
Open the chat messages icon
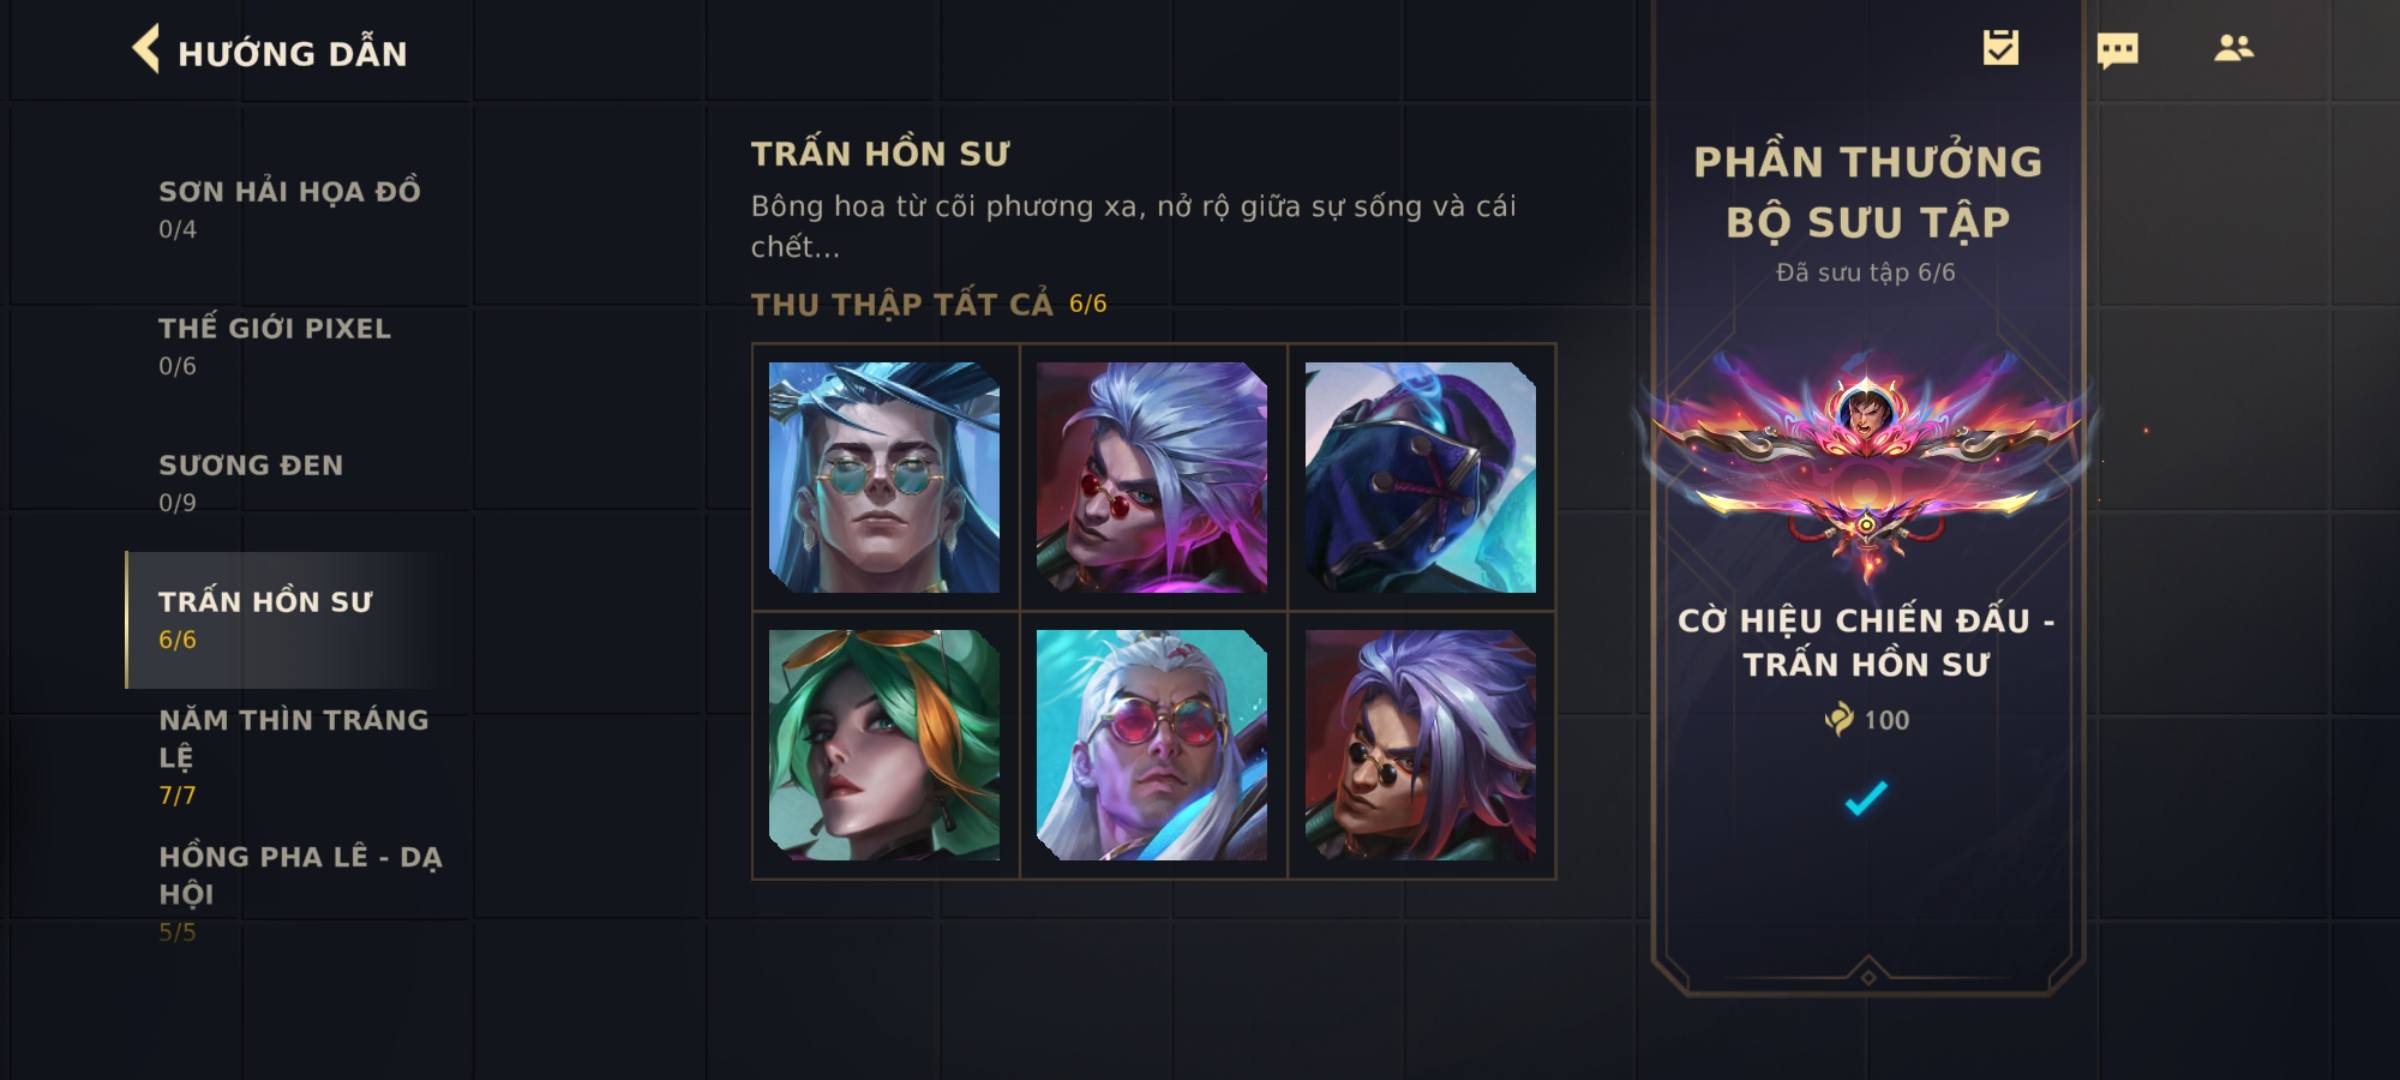pos(2117,50)
